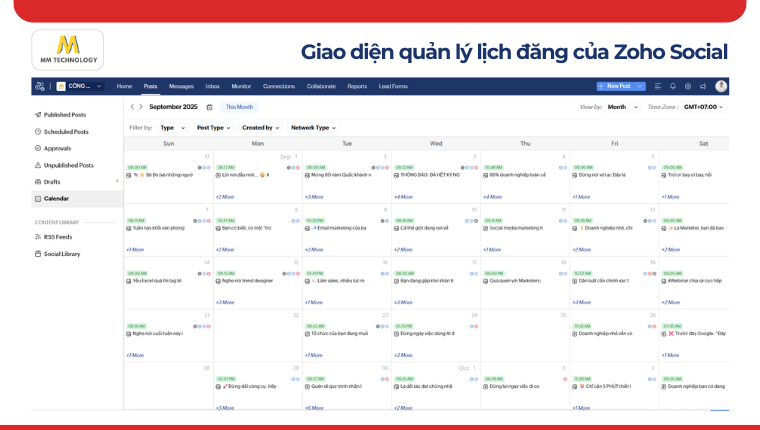Screen dimensions: 760x430
Task: Open the brand switcher dropdown CÔNG...
Action: pos(79,86)
